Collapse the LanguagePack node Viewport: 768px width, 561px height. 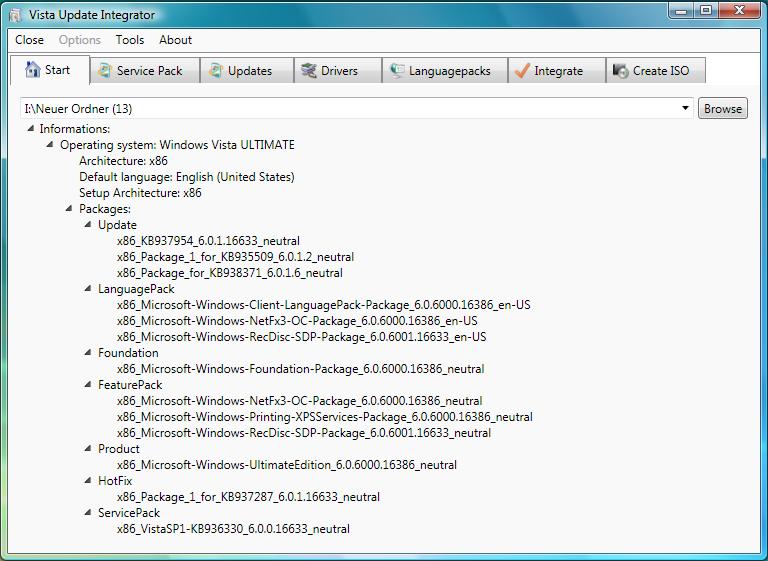88,289
